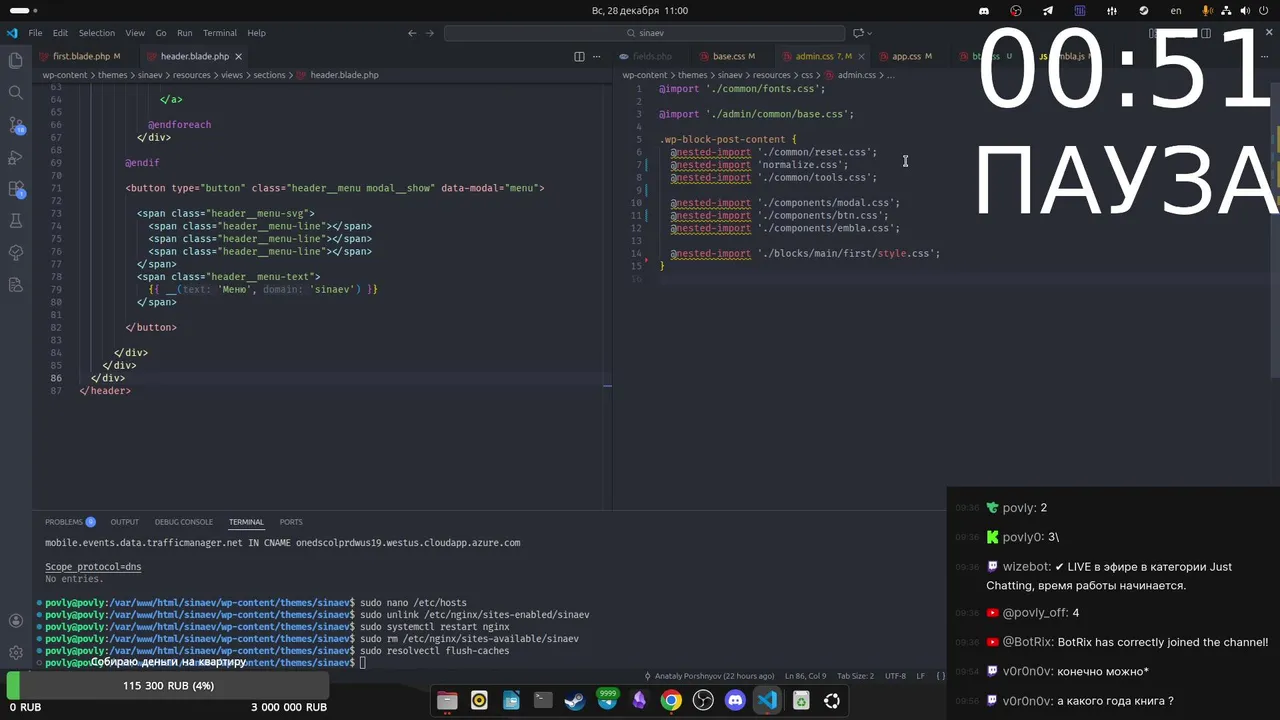Switch to DEBUG CONSOLE panel tab

(184, 522)
